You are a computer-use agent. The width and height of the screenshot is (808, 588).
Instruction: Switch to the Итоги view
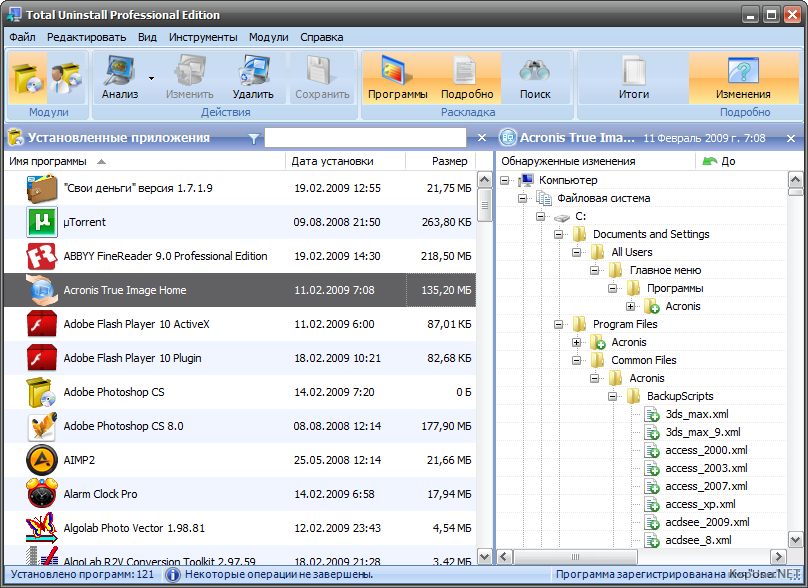pos(633,78)
